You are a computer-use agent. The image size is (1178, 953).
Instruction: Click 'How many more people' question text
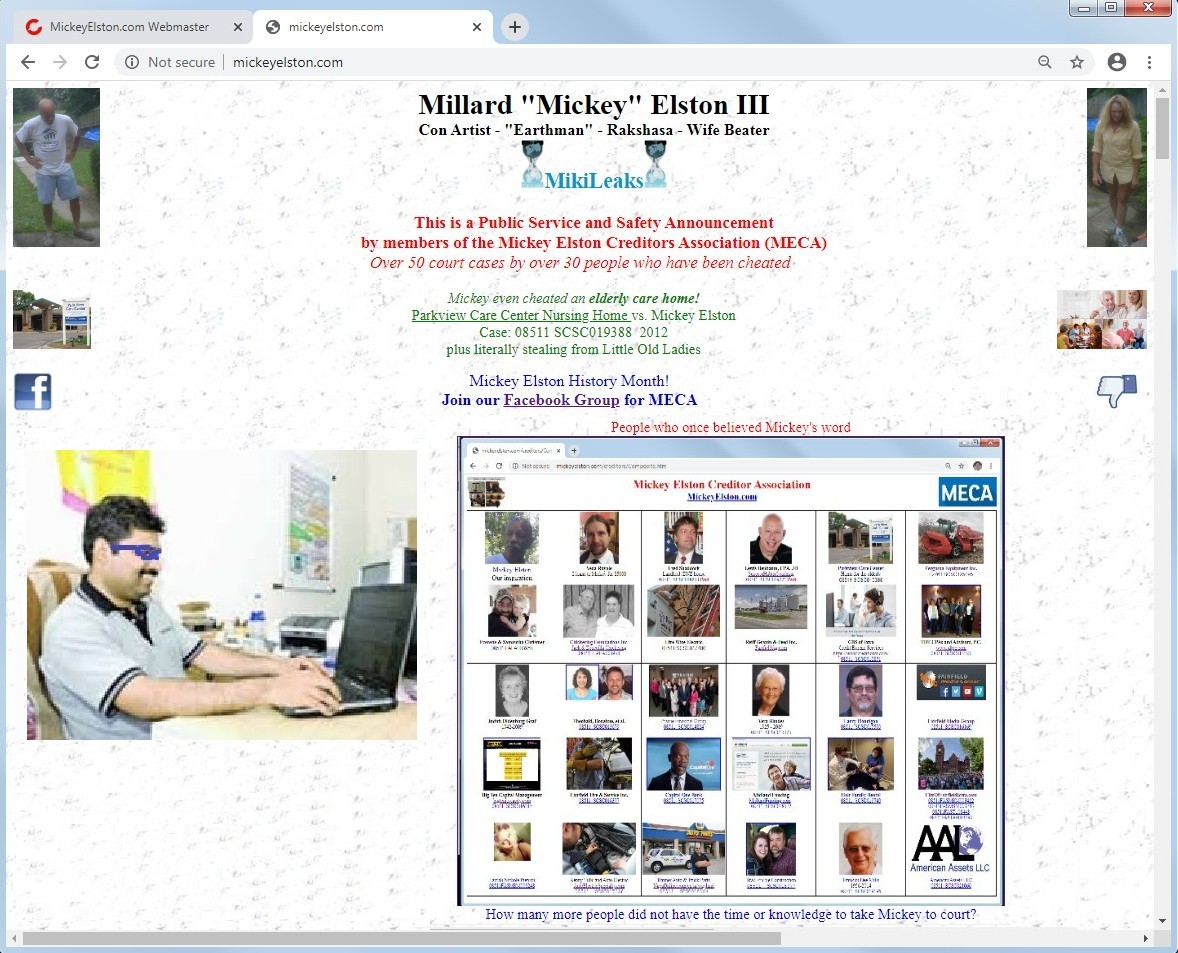[730, 915]
